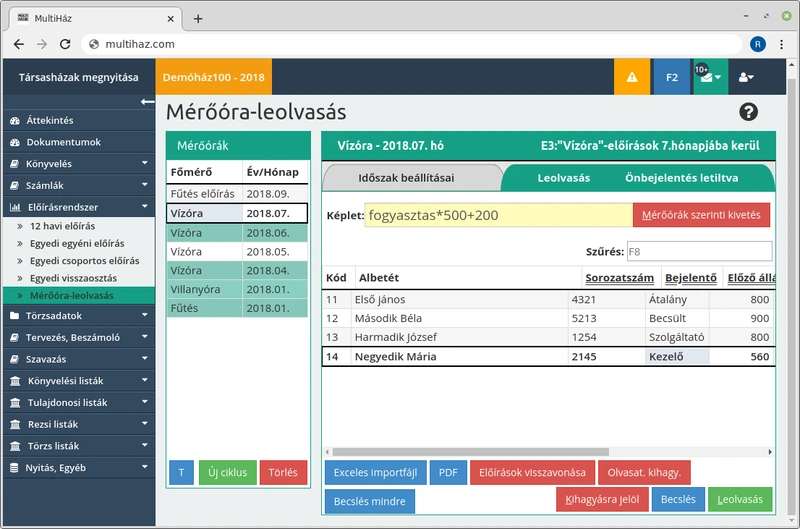Switch to the Leolvasás tab
This screenshot has height=529, width=800.
[564, 178]
